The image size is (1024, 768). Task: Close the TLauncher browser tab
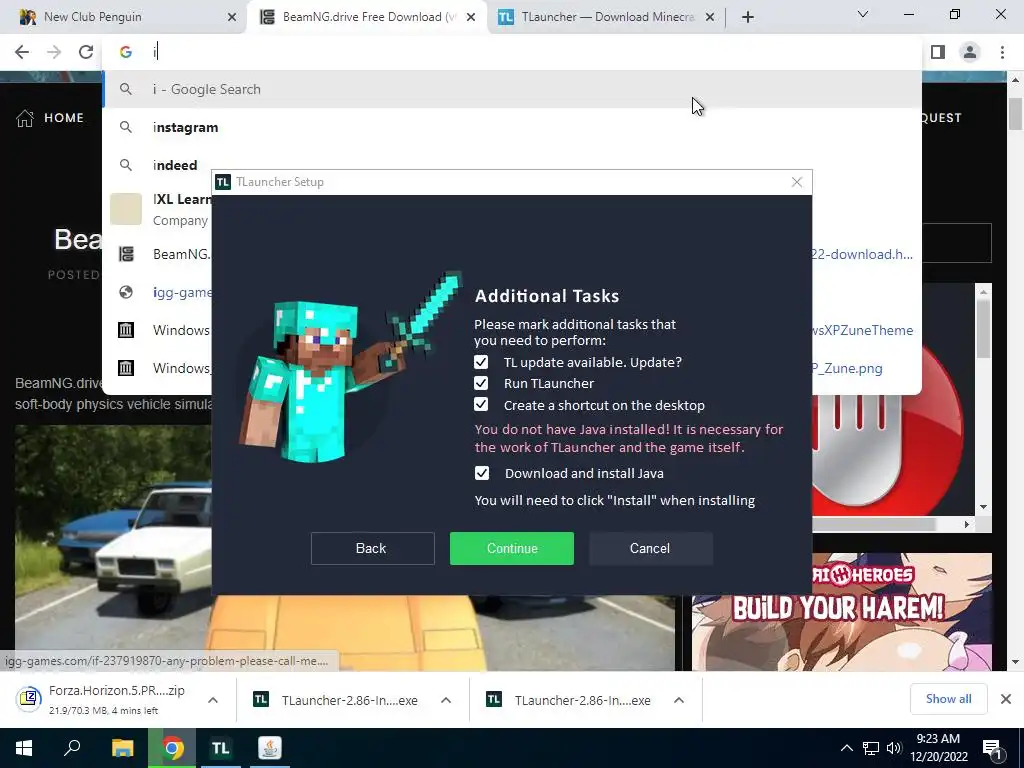[710, 17]
